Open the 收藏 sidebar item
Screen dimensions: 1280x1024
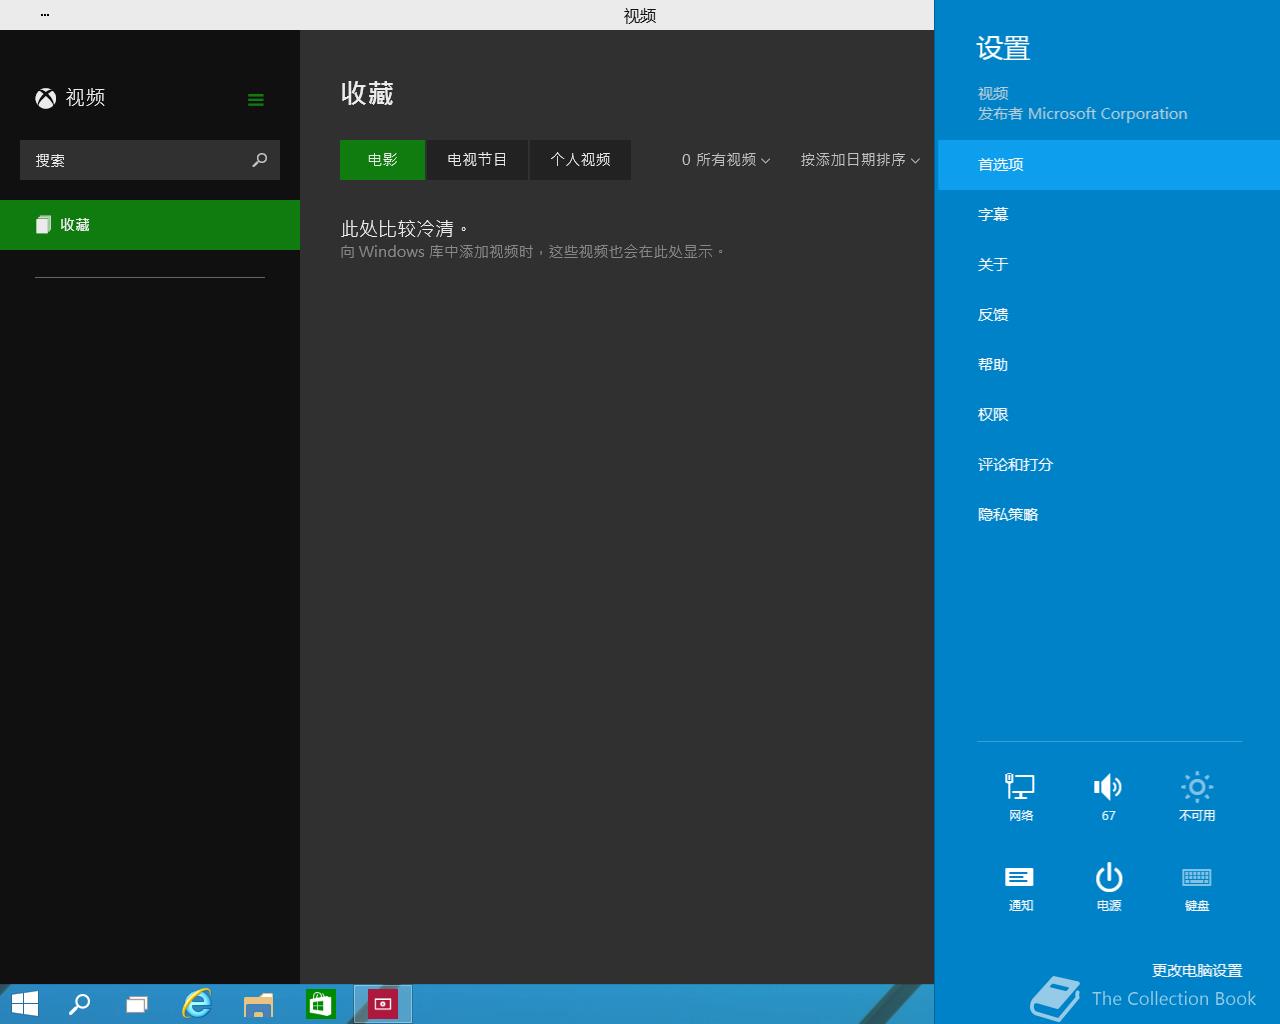(150, 225)
